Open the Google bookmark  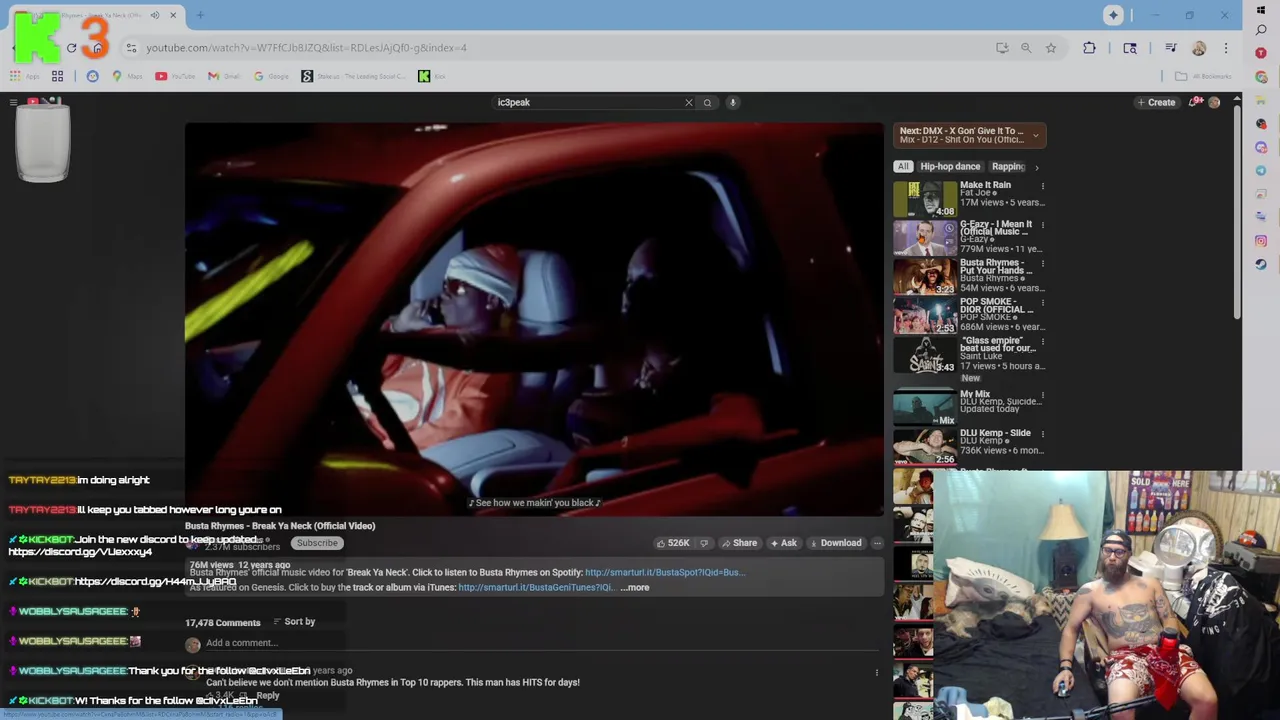pos(271,76)
